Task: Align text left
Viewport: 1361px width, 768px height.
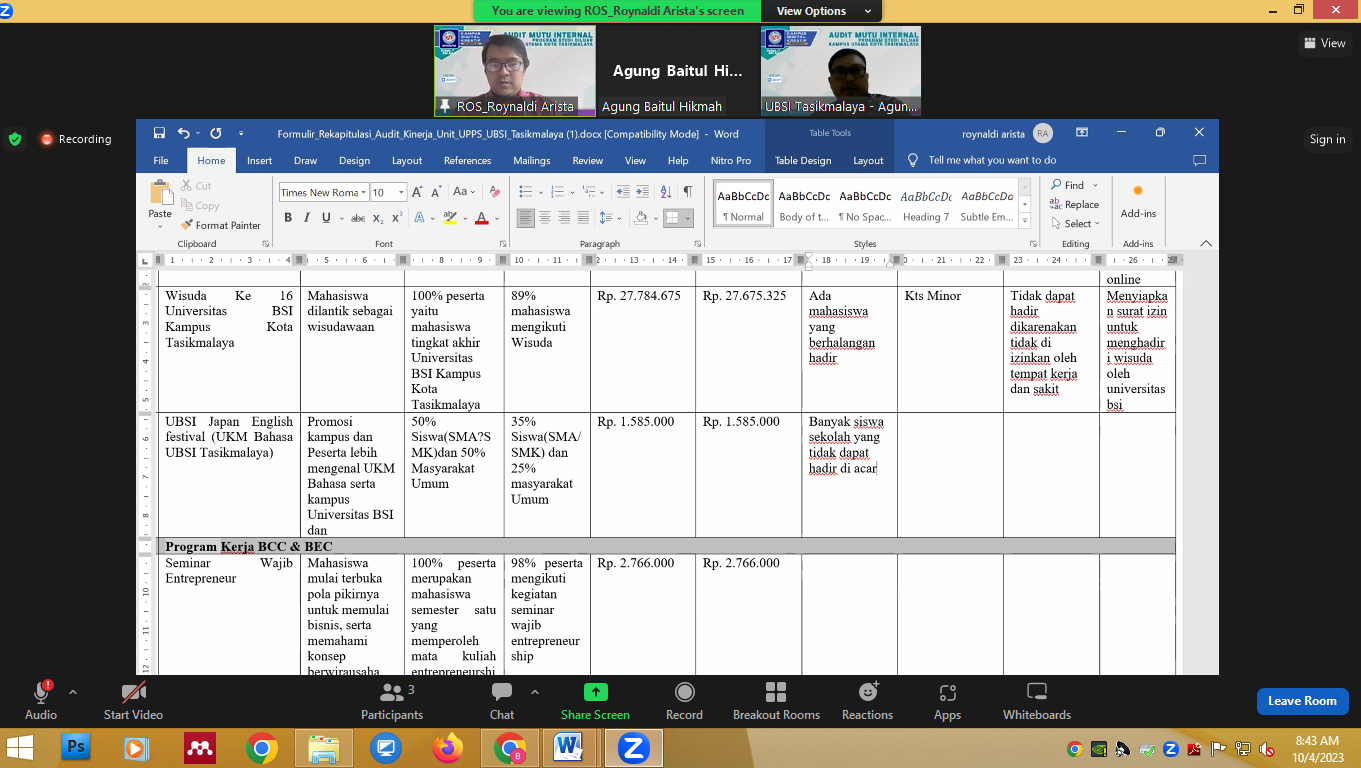Action: 526,218
